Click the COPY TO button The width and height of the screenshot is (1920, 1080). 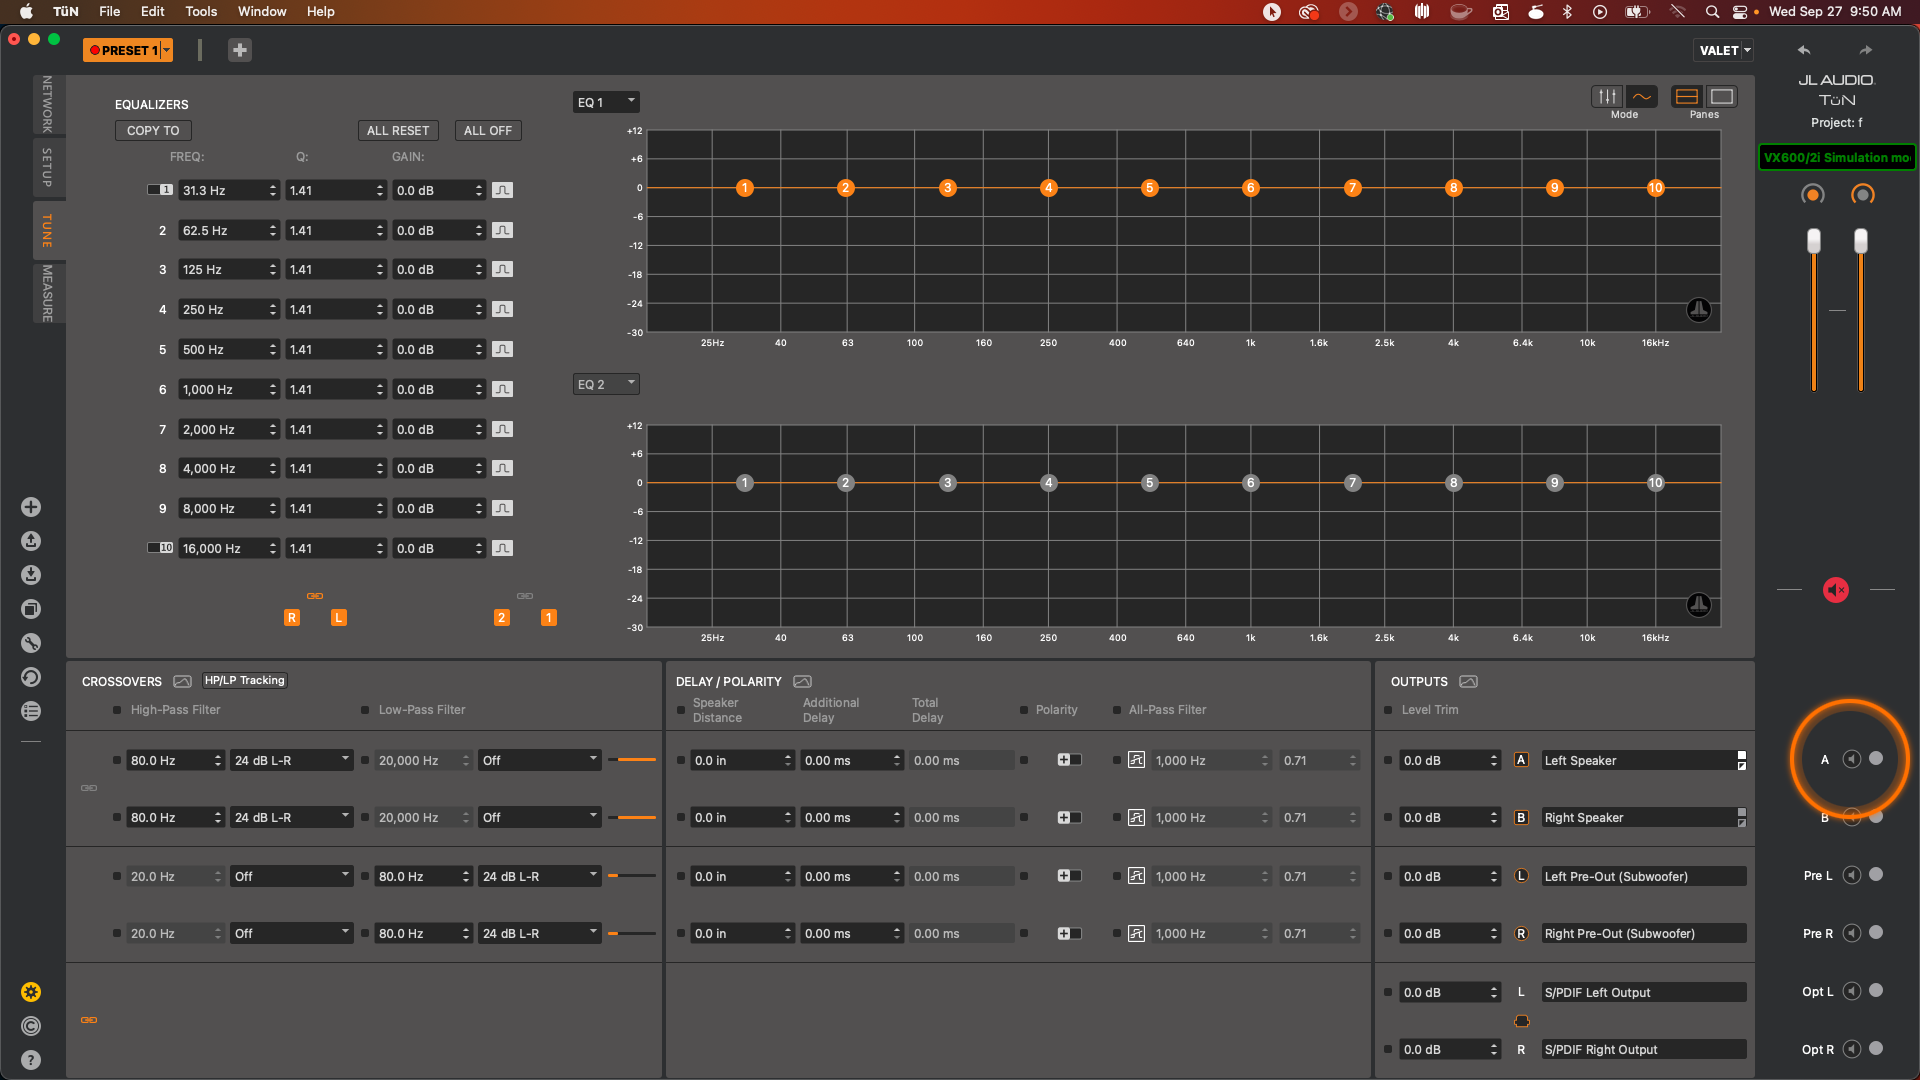[153, 130]
